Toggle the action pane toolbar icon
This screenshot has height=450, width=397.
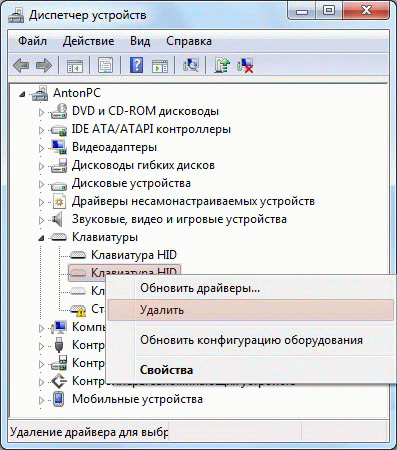click(160, 66)
